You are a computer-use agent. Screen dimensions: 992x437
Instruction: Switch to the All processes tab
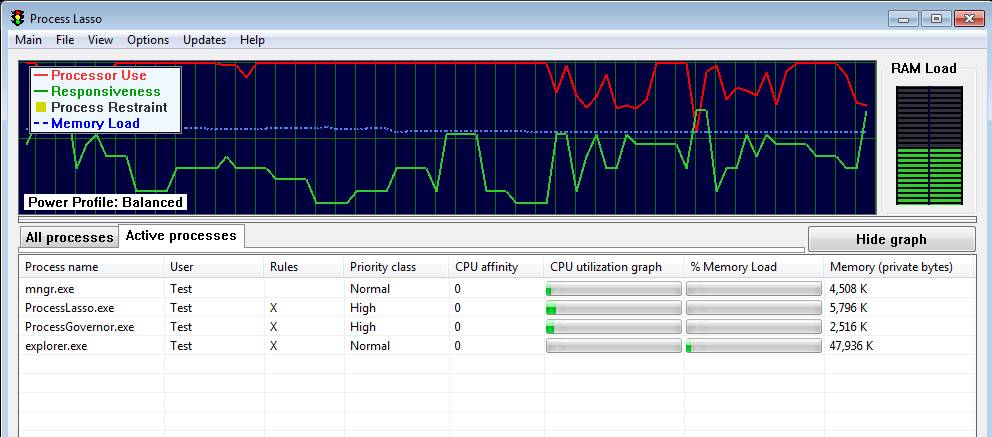[69, 238]
